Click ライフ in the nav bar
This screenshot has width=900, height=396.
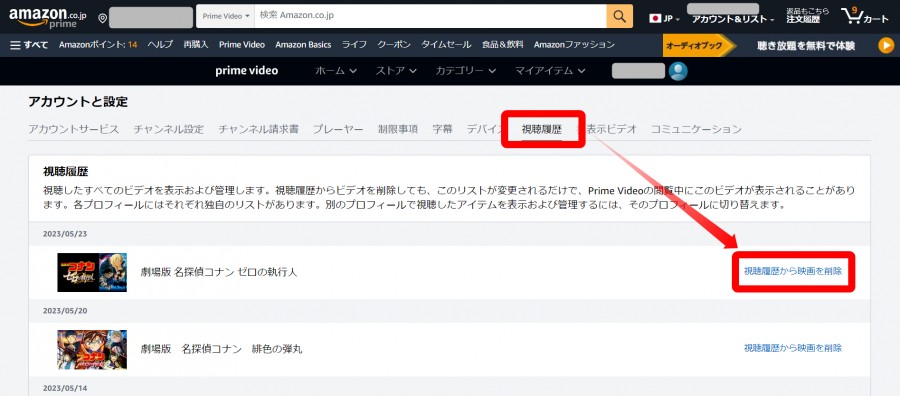coord(354,45)
